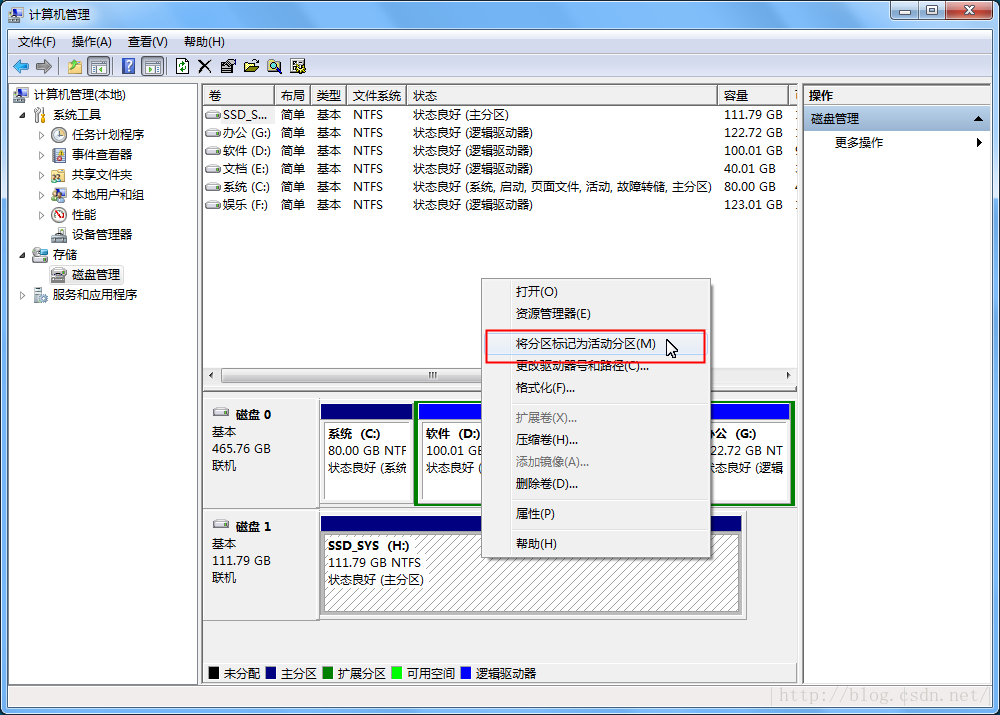Expand the 共享文件夹 node arrow
1000x715 pixels.
(41, 175)
